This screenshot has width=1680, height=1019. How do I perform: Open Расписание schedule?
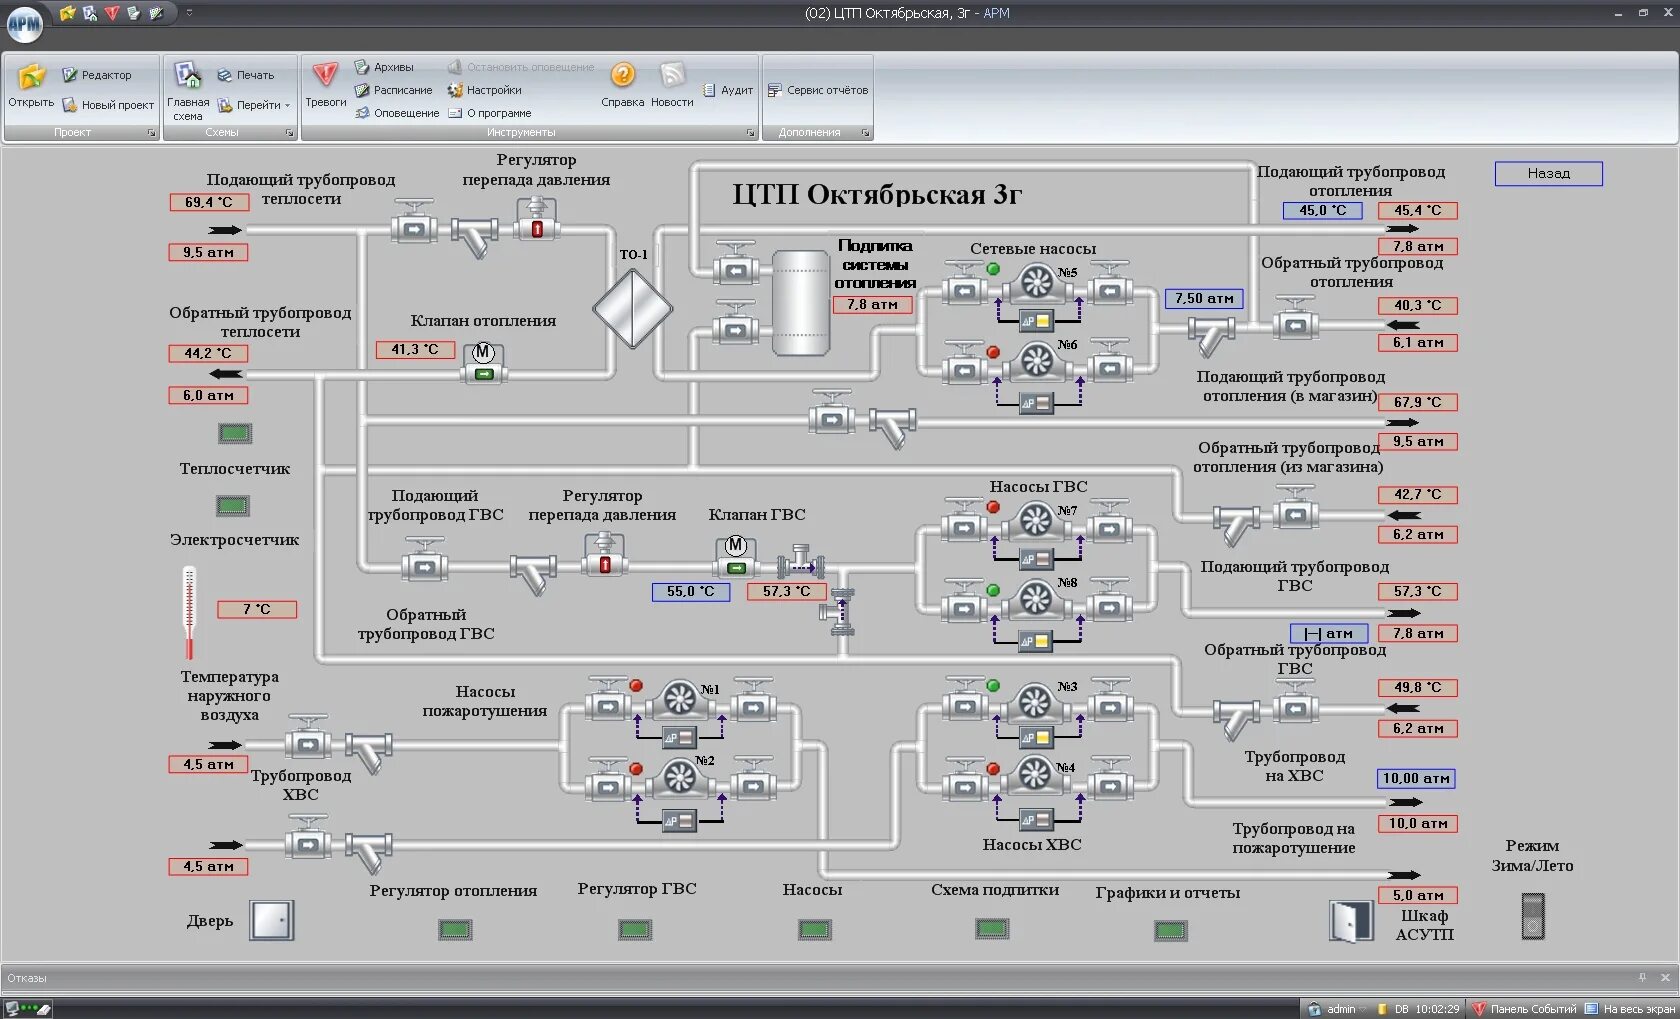393,90
